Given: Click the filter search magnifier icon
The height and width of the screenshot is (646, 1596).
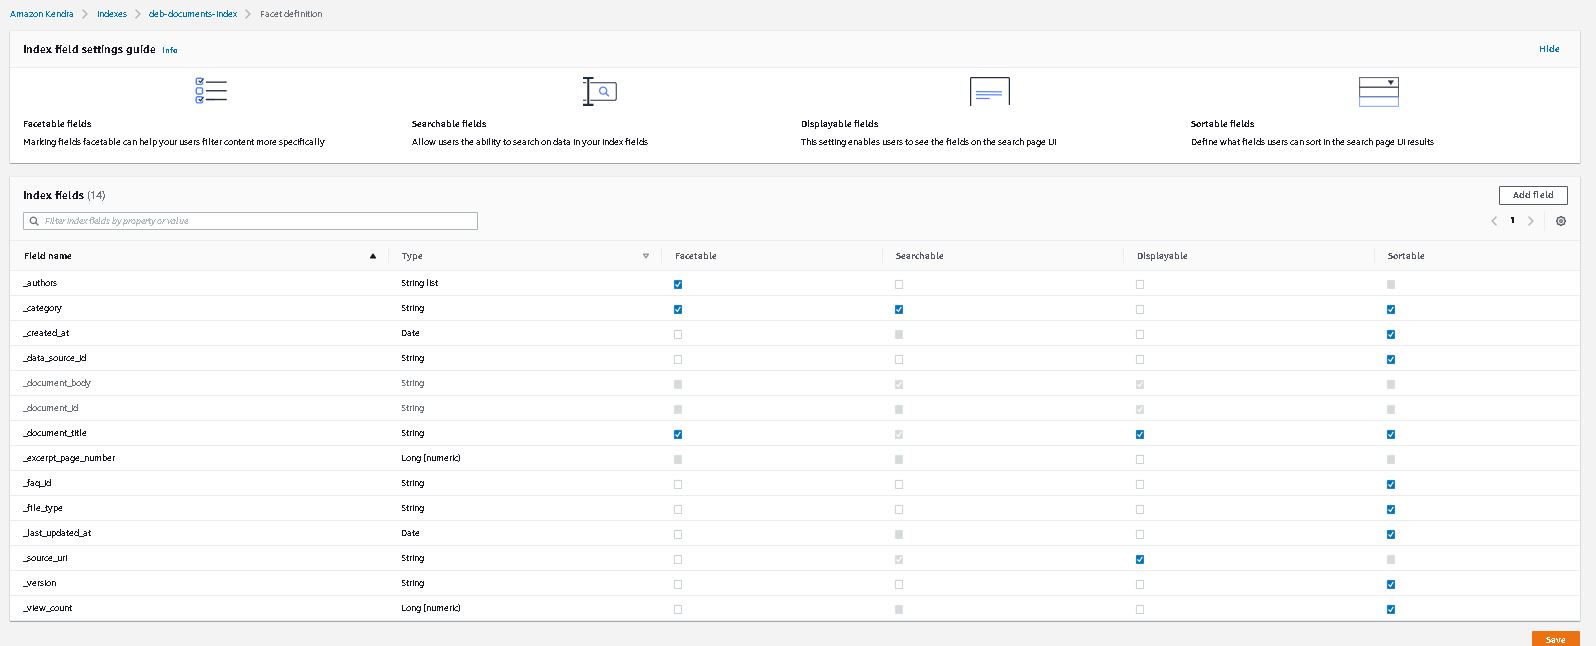Looking at the screenshot, I should click(x=34, y=221).
